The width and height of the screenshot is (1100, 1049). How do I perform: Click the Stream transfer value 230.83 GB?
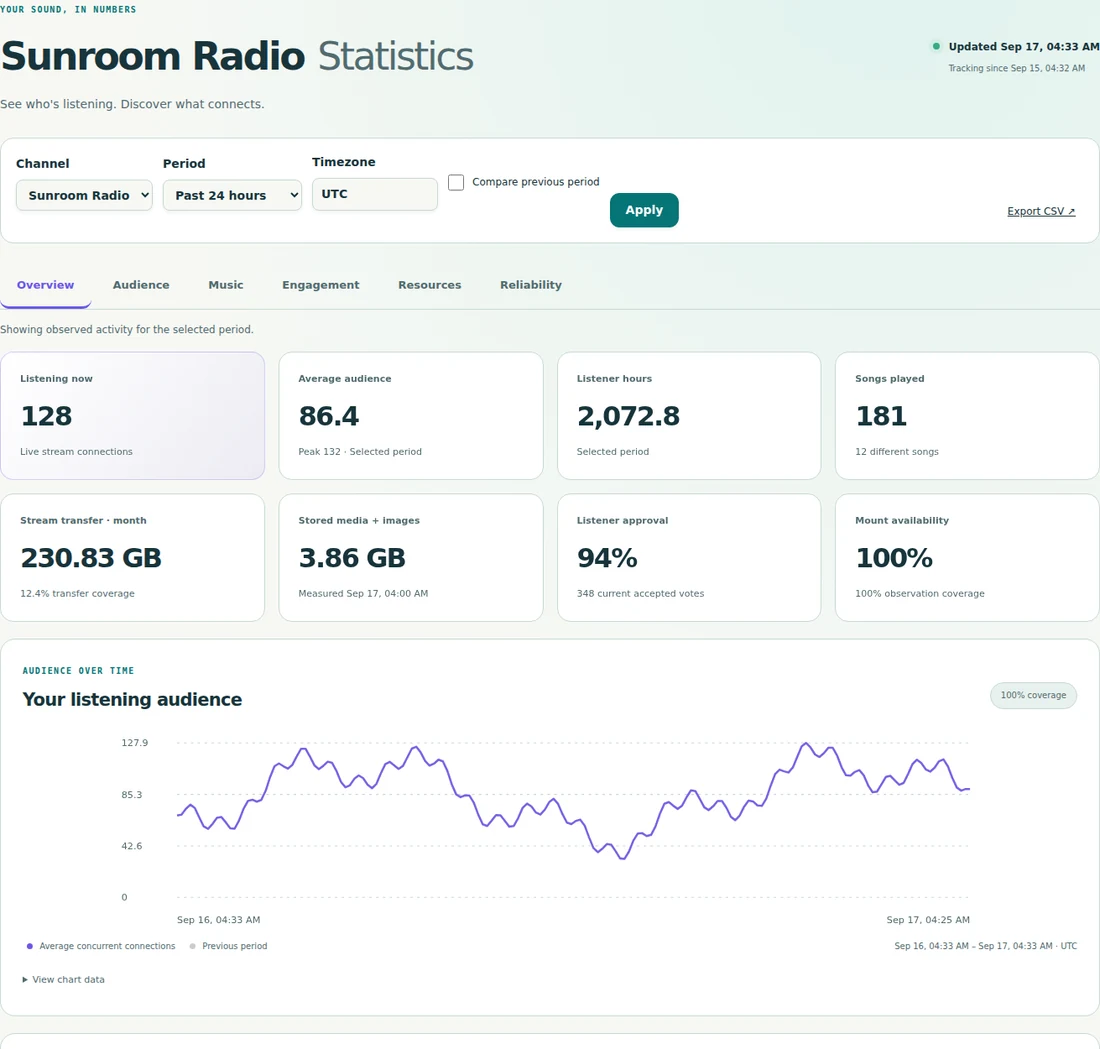[x=91, y=558]
